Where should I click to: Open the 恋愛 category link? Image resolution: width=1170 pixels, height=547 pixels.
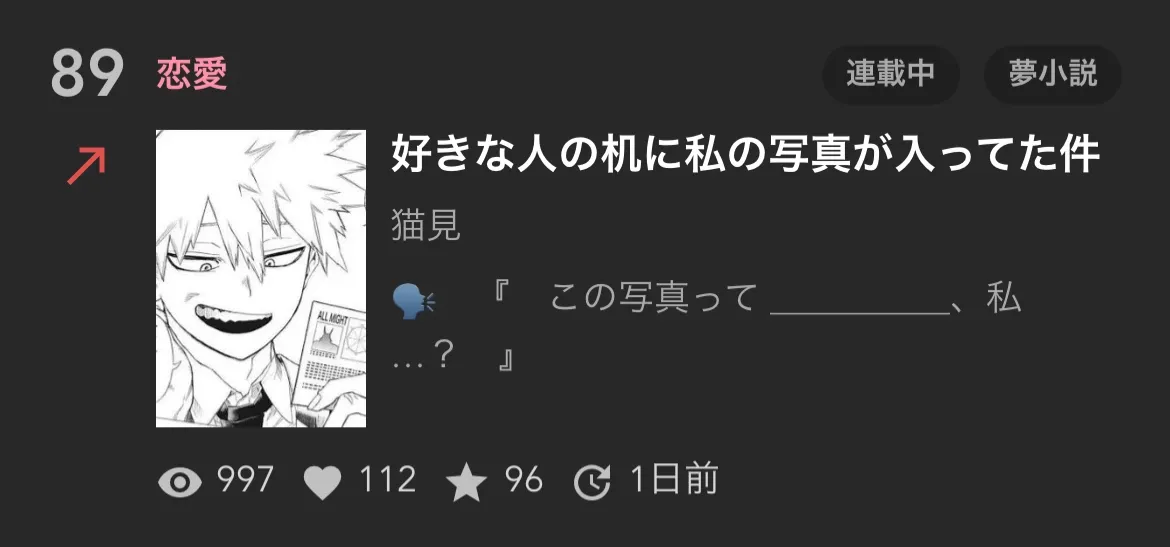click(x=192, y=74)
